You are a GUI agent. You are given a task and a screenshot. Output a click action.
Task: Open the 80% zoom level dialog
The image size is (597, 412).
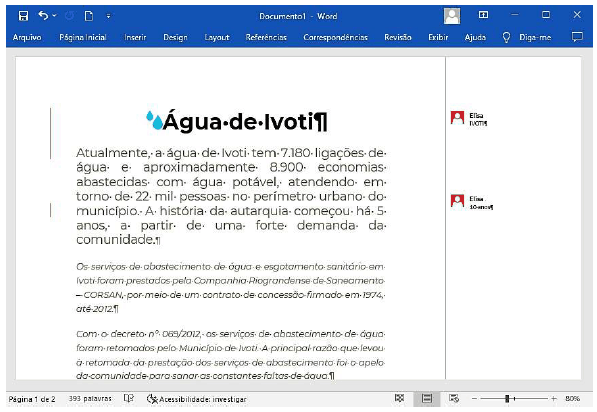point(572,399)
